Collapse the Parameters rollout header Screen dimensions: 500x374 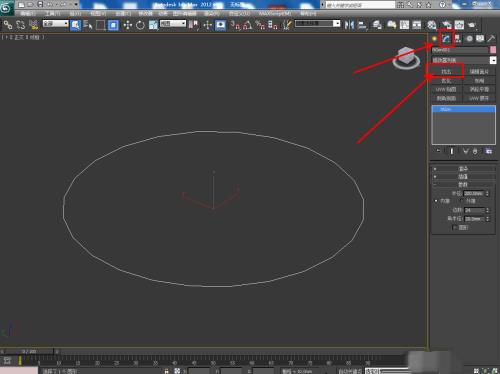pyautogui.click(x=463, y=184)
